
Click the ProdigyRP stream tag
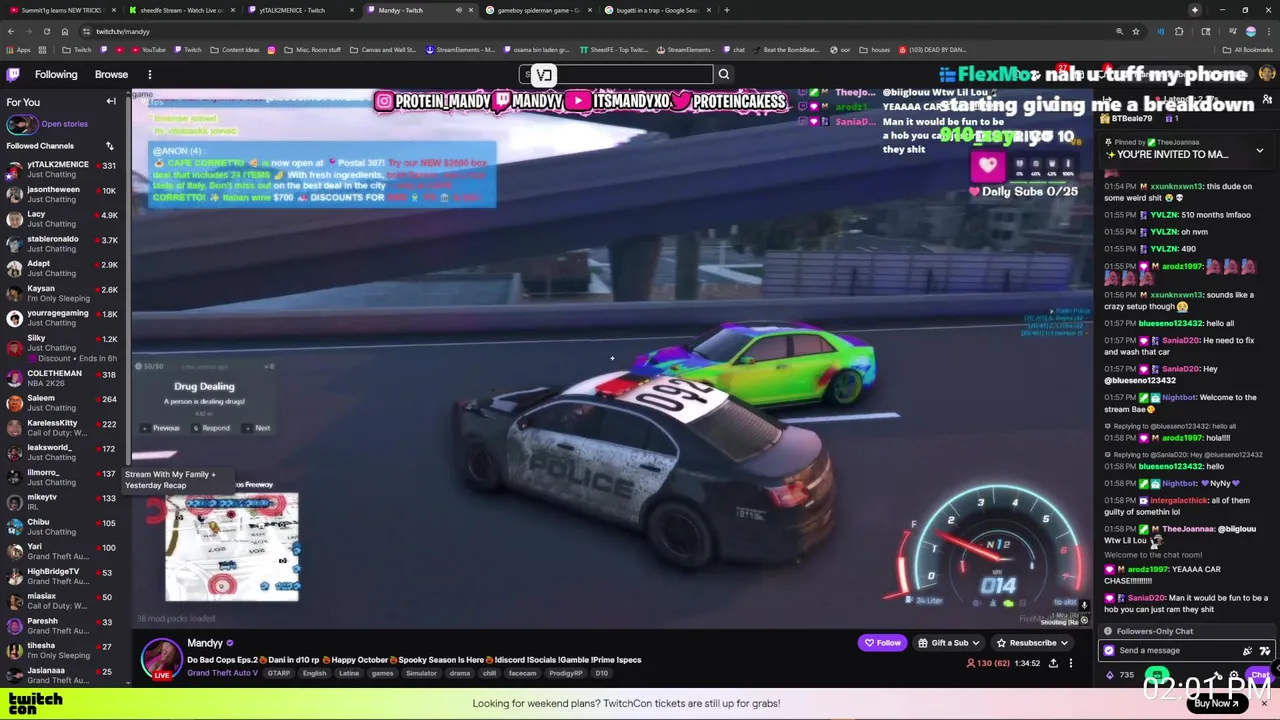coord(566,673)
